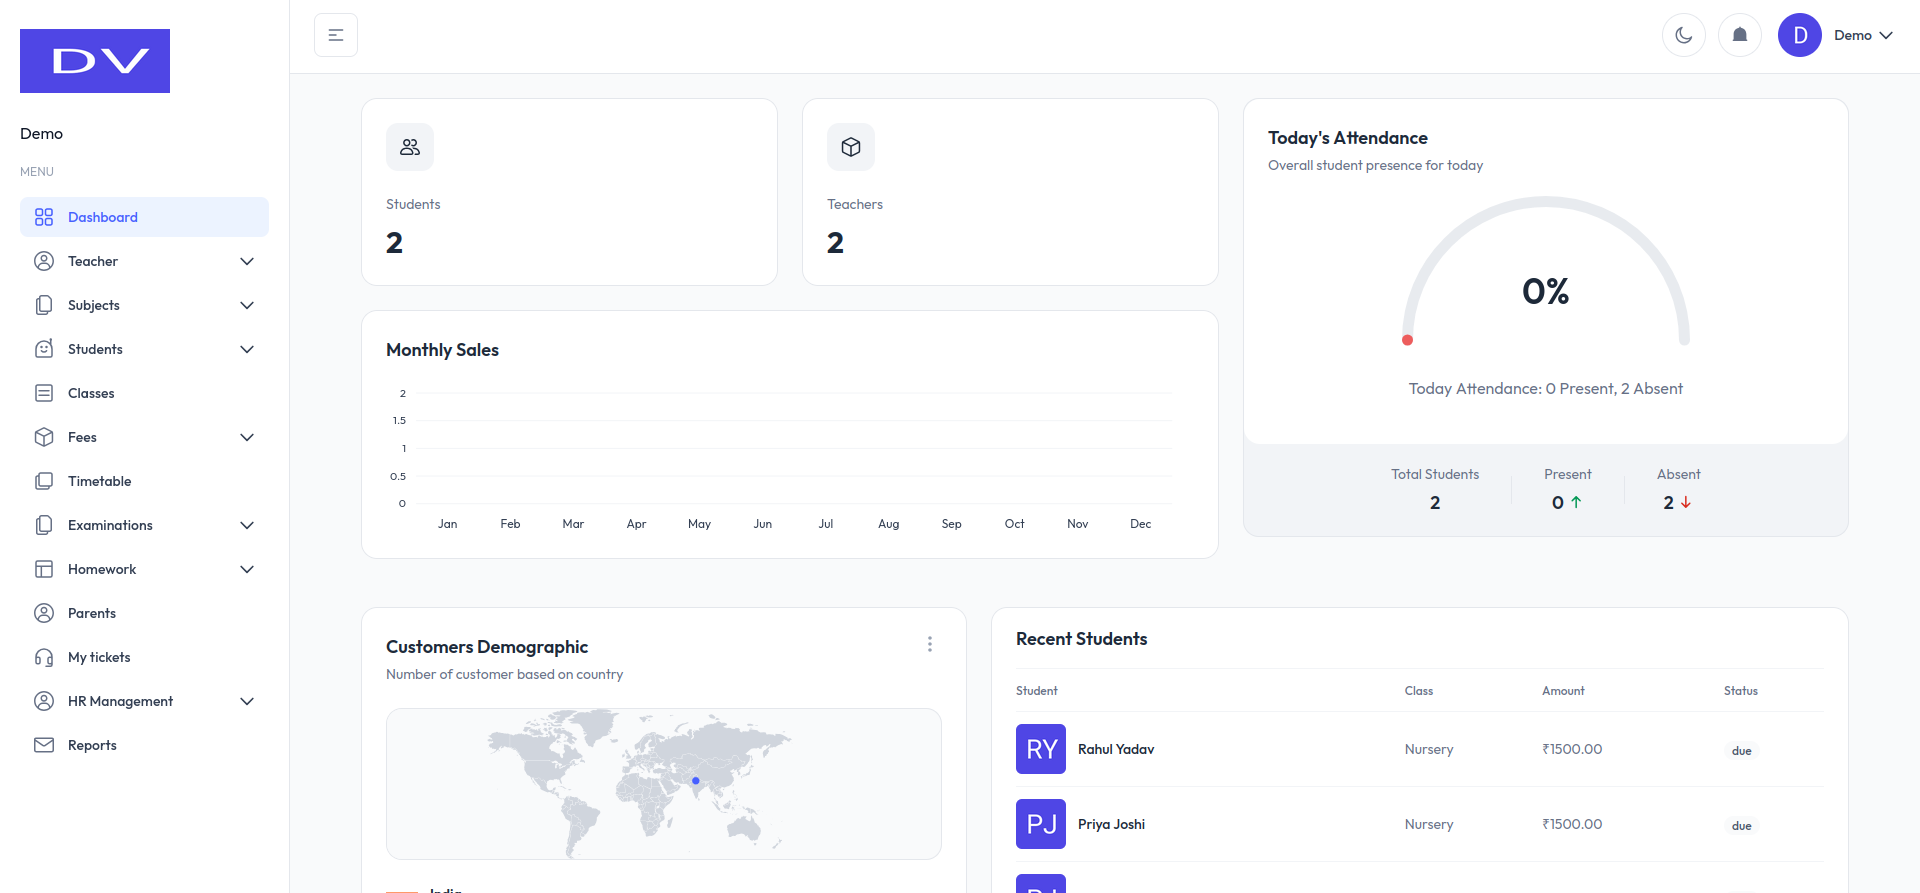Click the Students sidebar icon

(44, 349)
